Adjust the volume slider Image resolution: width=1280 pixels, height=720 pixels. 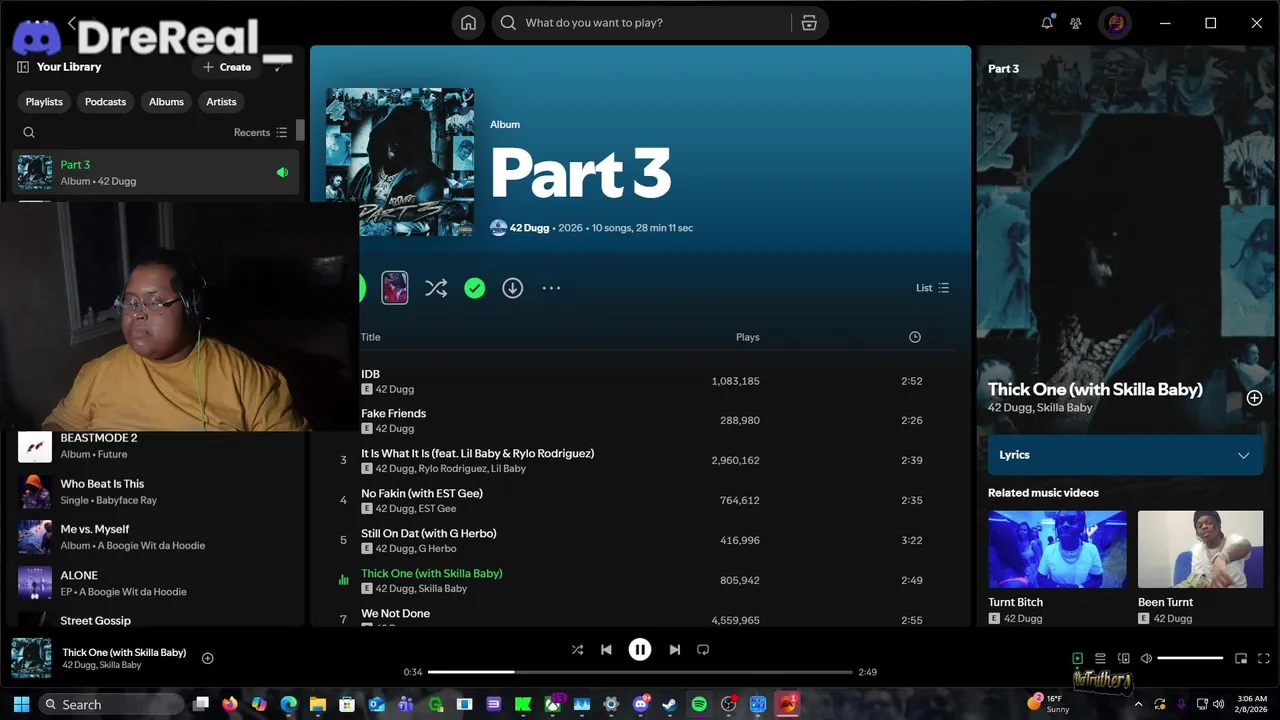(1190, 658)
